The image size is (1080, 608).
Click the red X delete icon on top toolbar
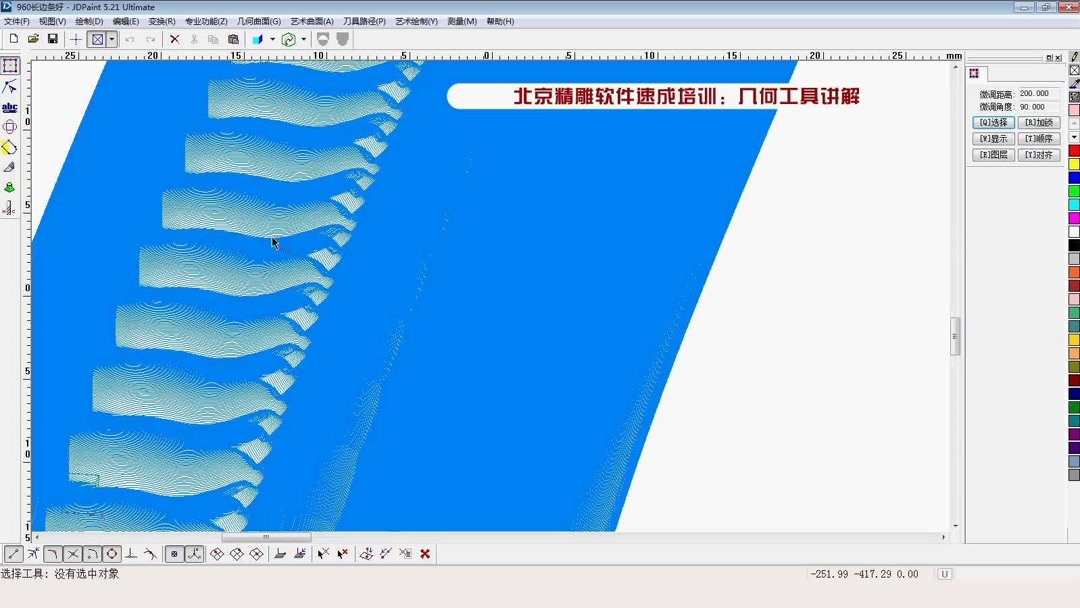pyautogui.click(x=174, y=38)
